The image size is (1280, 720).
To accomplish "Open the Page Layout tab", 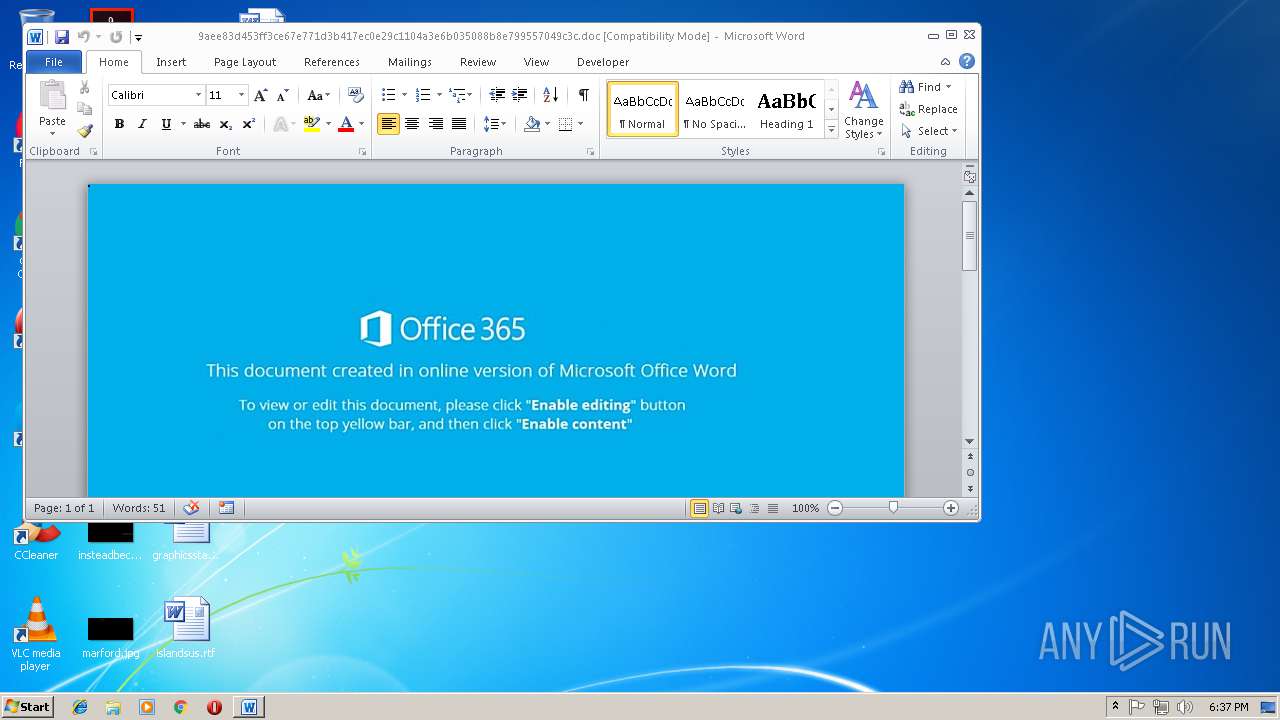I will 245,62.
